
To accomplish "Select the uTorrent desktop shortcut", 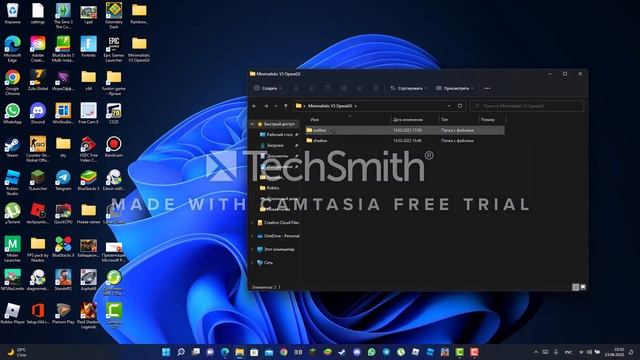I will [x=12, y=213].
